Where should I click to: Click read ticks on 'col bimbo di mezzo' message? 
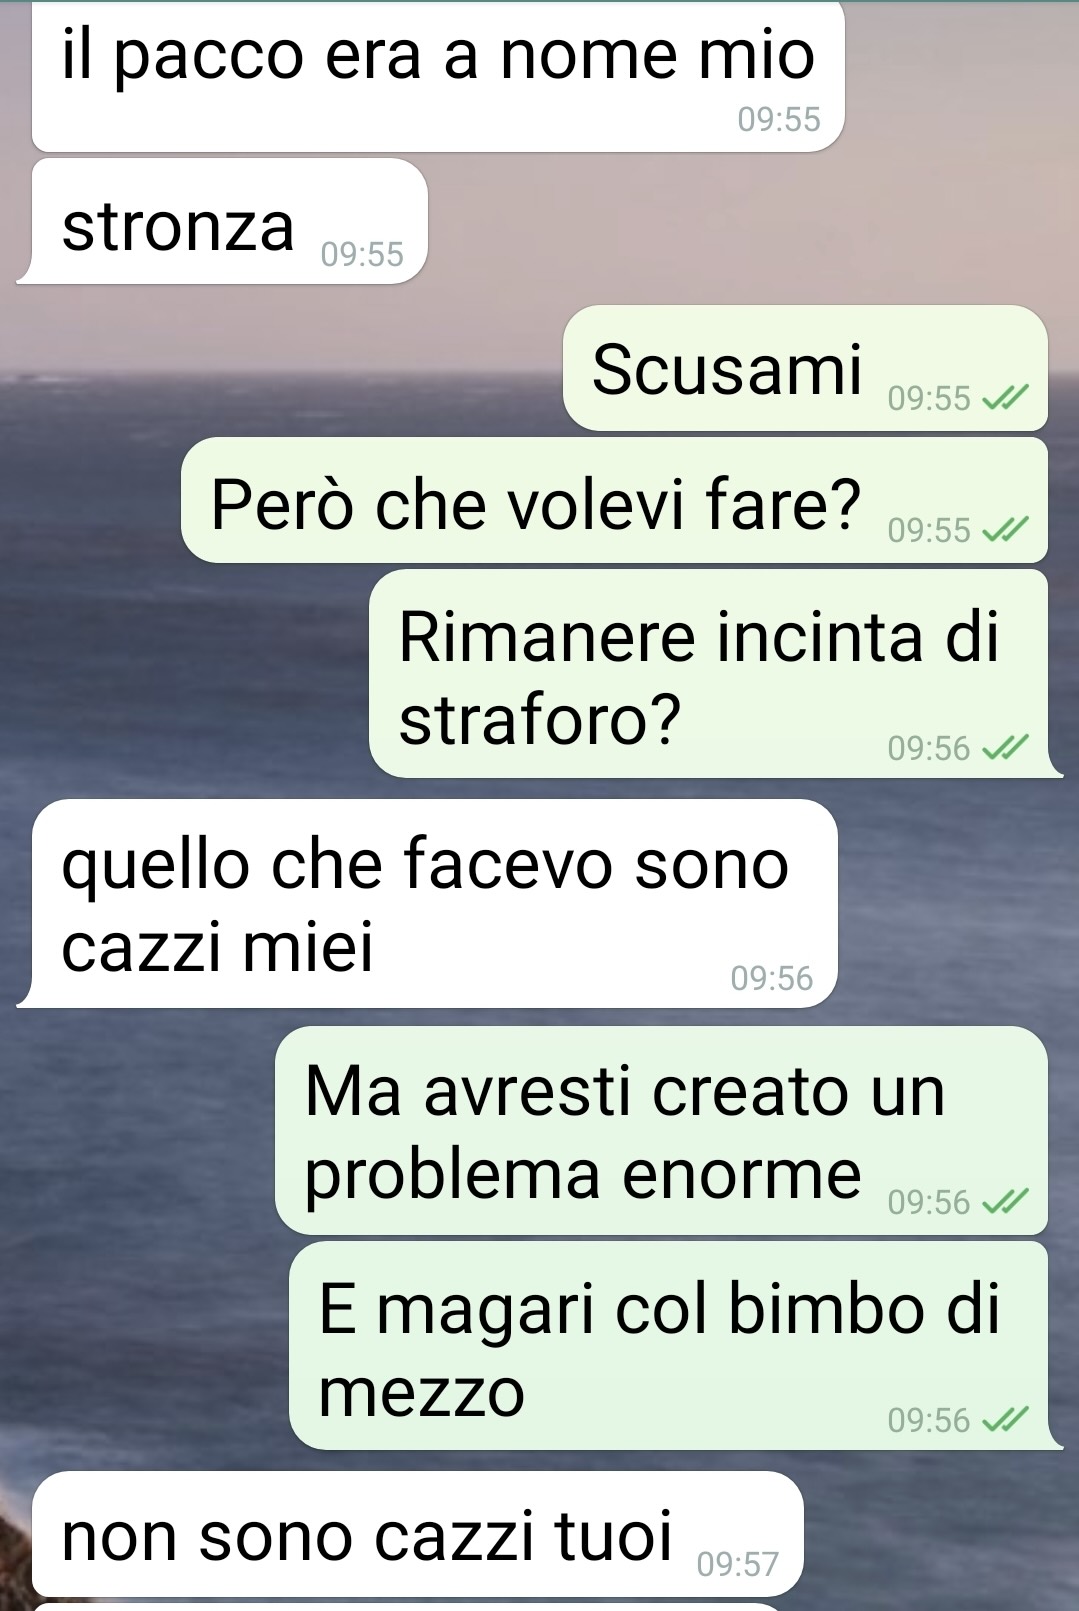tap(1004, 1420)
